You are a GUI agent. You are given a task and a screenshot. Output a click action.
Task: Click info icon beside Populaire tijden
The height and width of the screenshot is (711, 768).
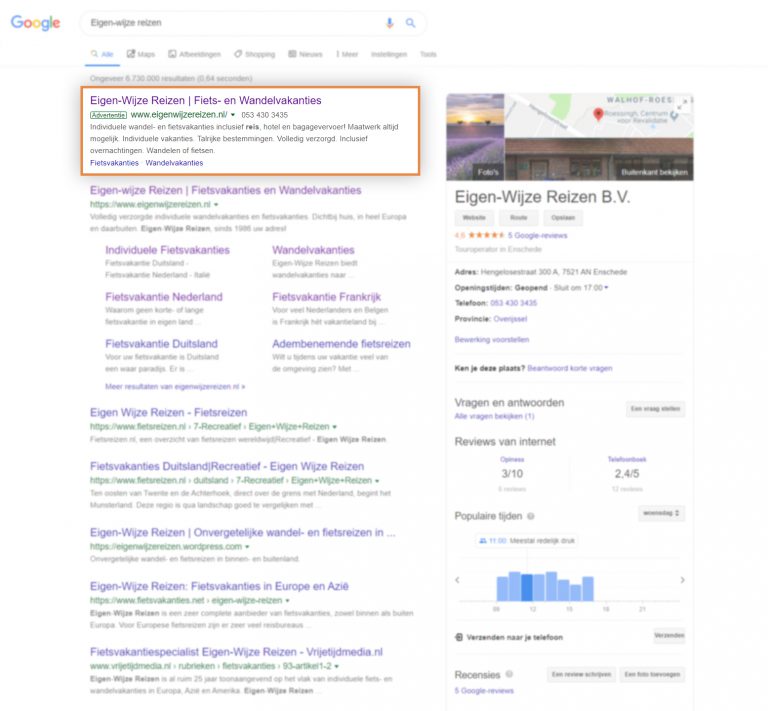(x=531, y=516)
